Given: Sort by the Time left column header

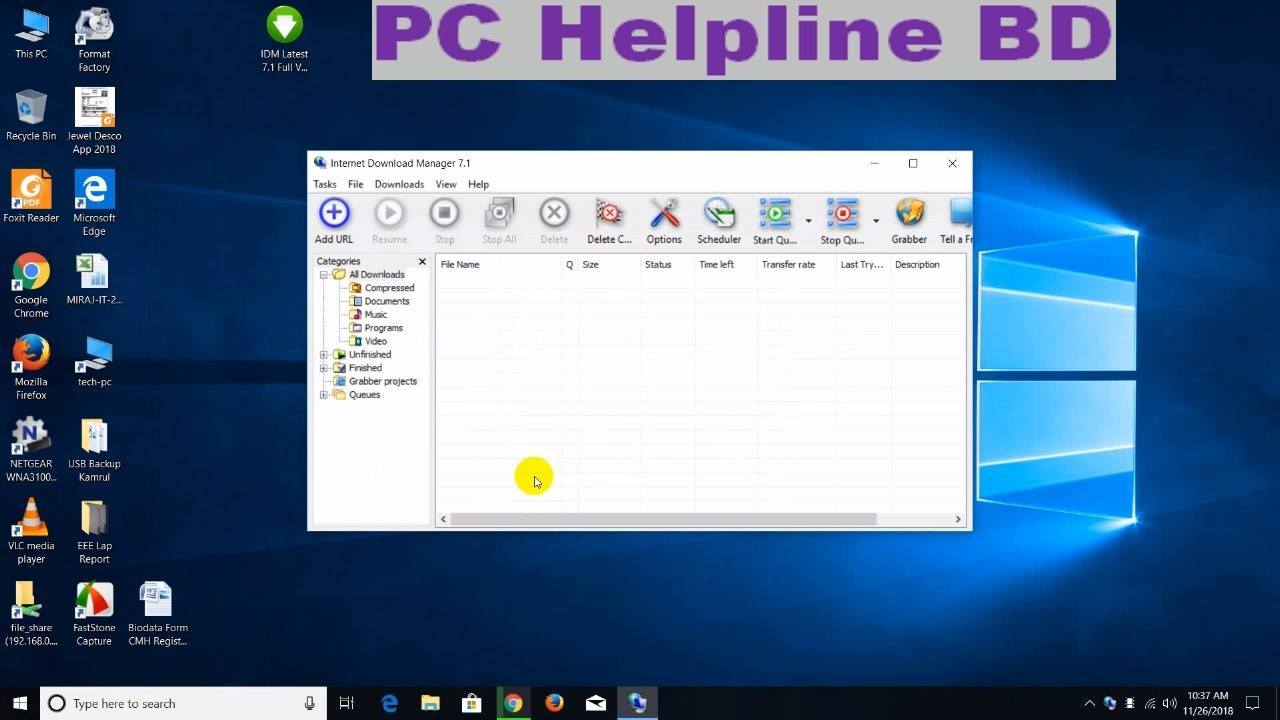Looking at the screenshot, I should pos(726,265).
